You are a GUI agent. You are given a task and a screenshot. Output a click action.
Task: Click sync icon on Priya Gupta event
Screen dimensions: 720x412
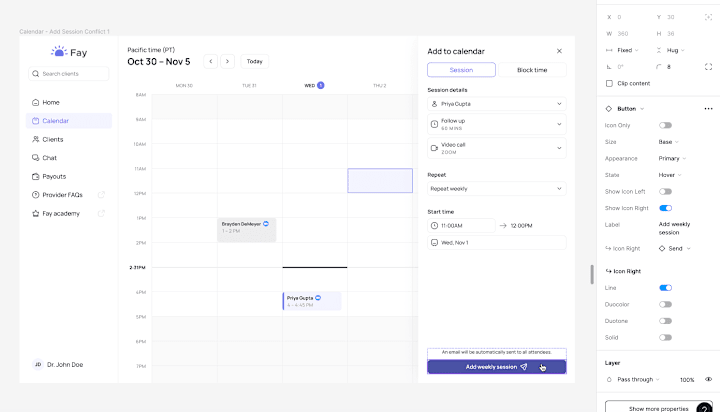click(318, 298)
